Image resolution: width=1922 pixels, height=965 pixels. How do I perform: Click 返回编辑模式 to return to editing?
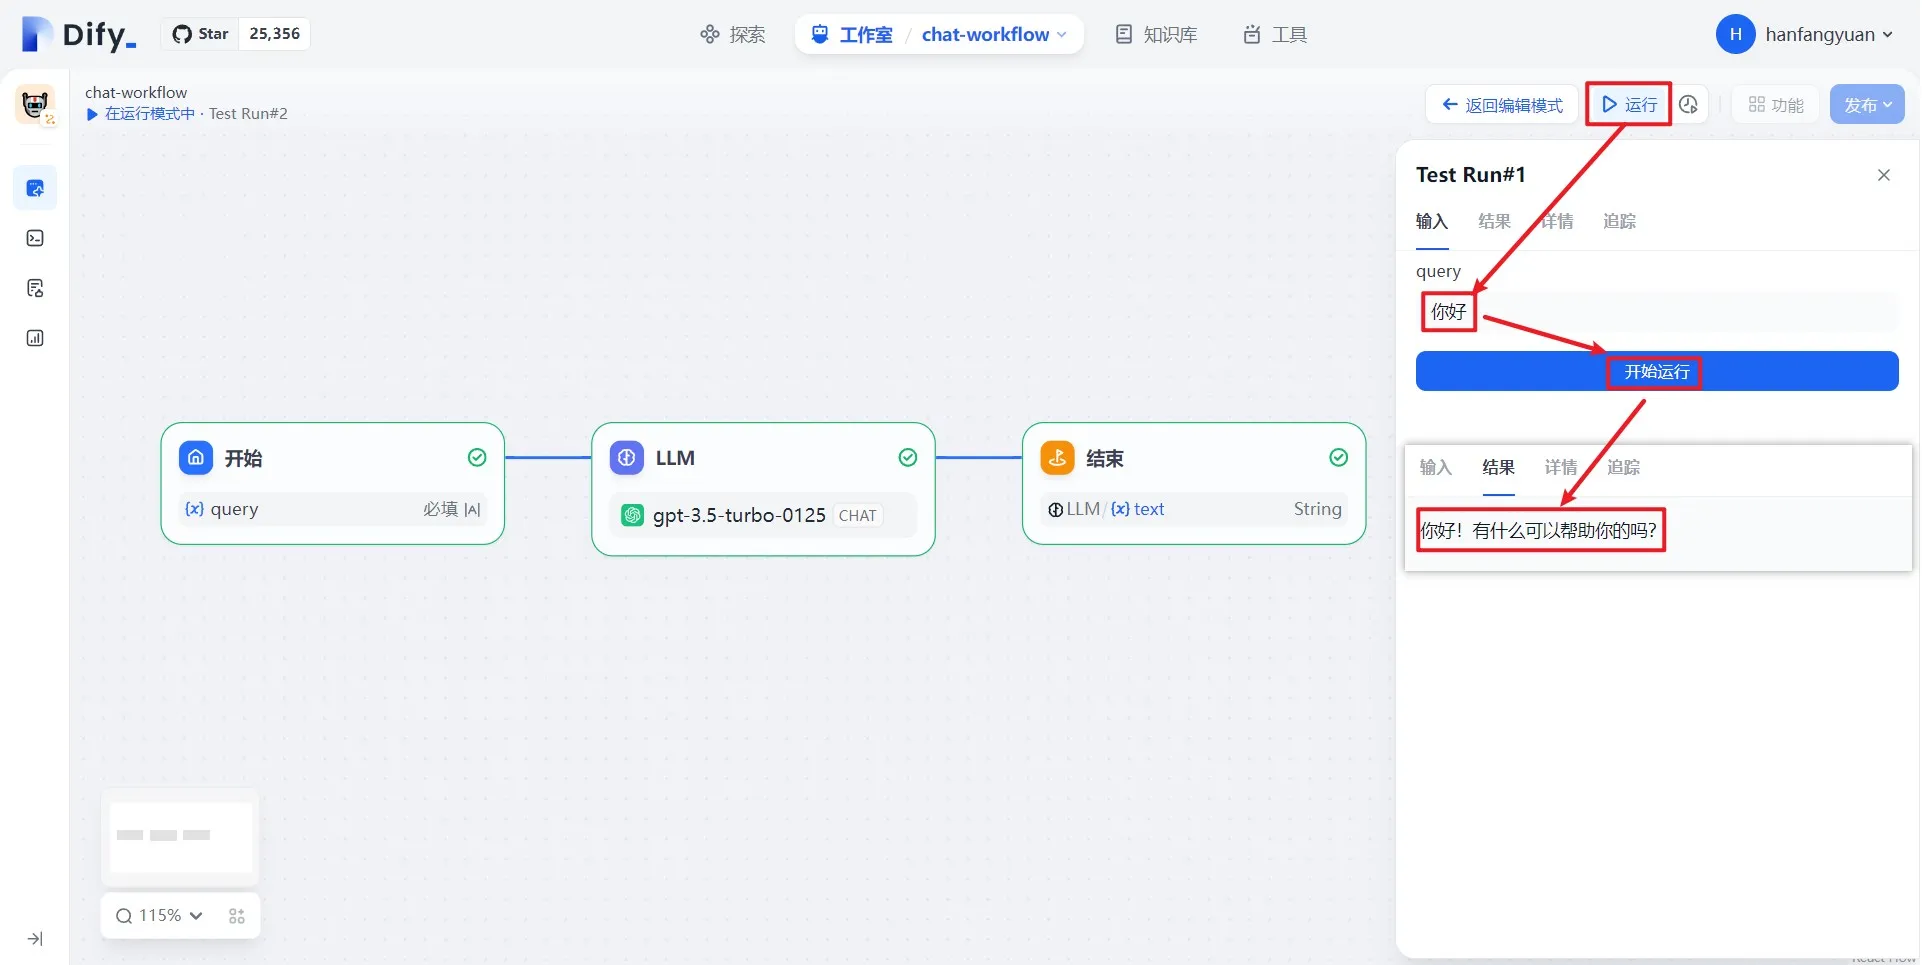click(x=1502, y=105)
